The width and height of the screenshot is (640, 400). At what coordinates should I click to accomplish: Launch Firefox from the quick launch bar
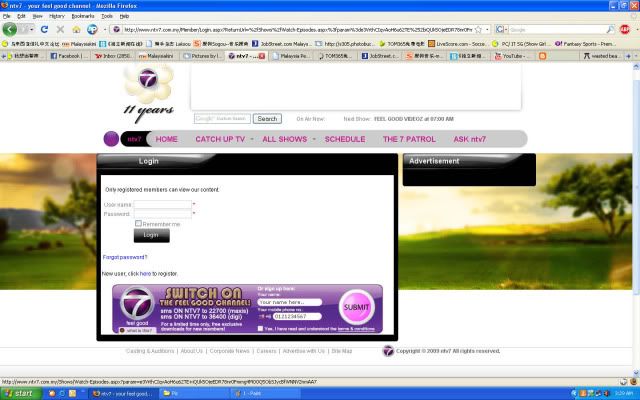pyautogui.click(x=52, y=393)
